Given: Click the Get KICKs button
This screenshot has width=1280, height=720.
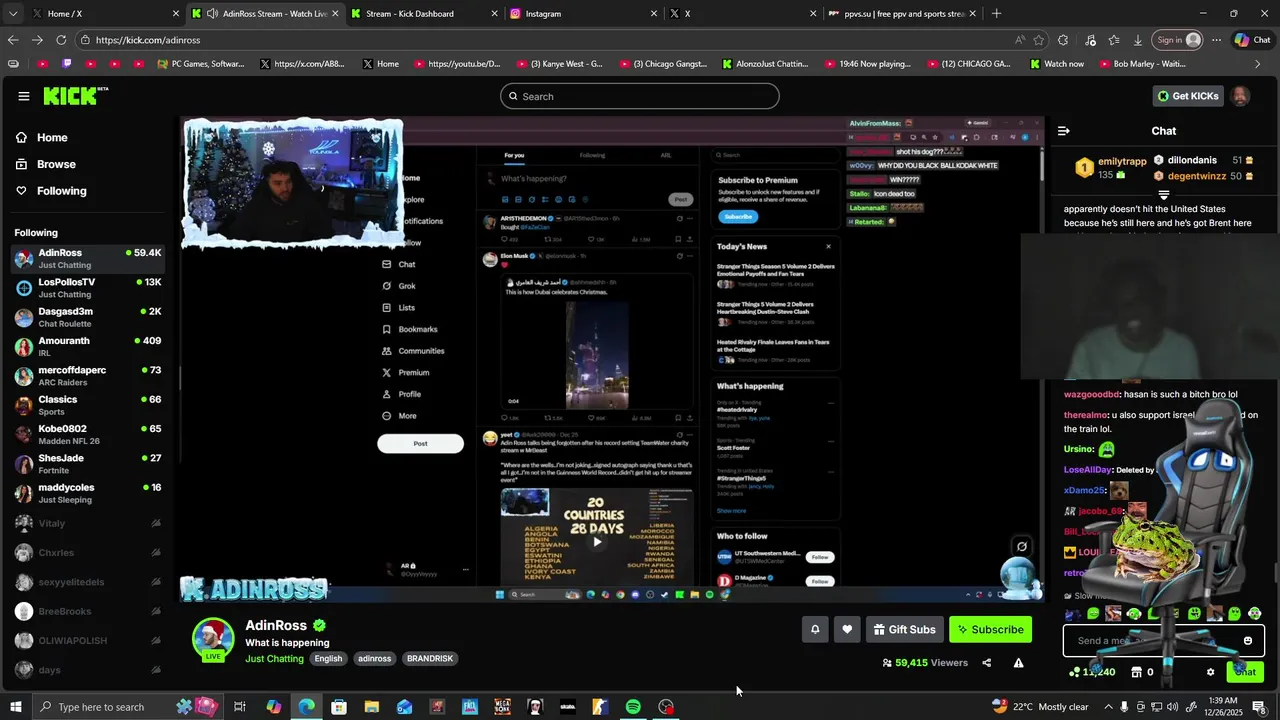Looking at the screenshot, I should coord(1188,96).
